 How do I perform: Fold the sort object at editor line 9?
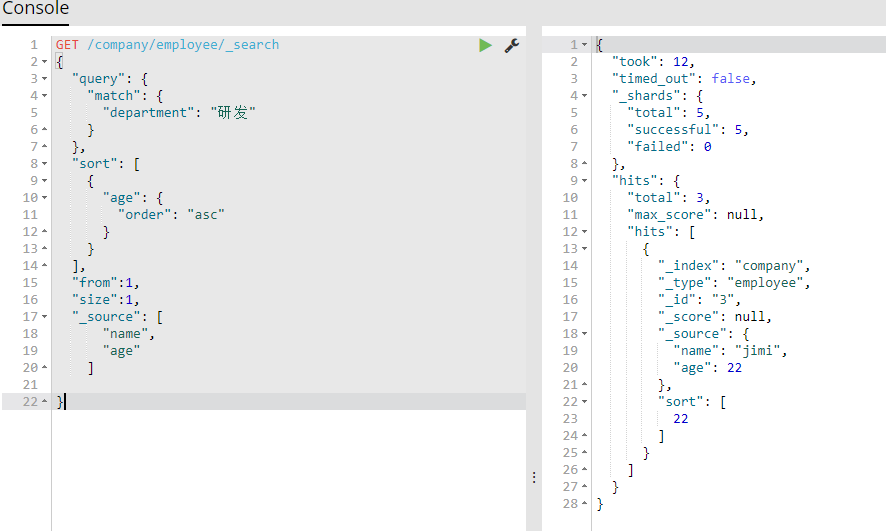[x=45, y=180]
